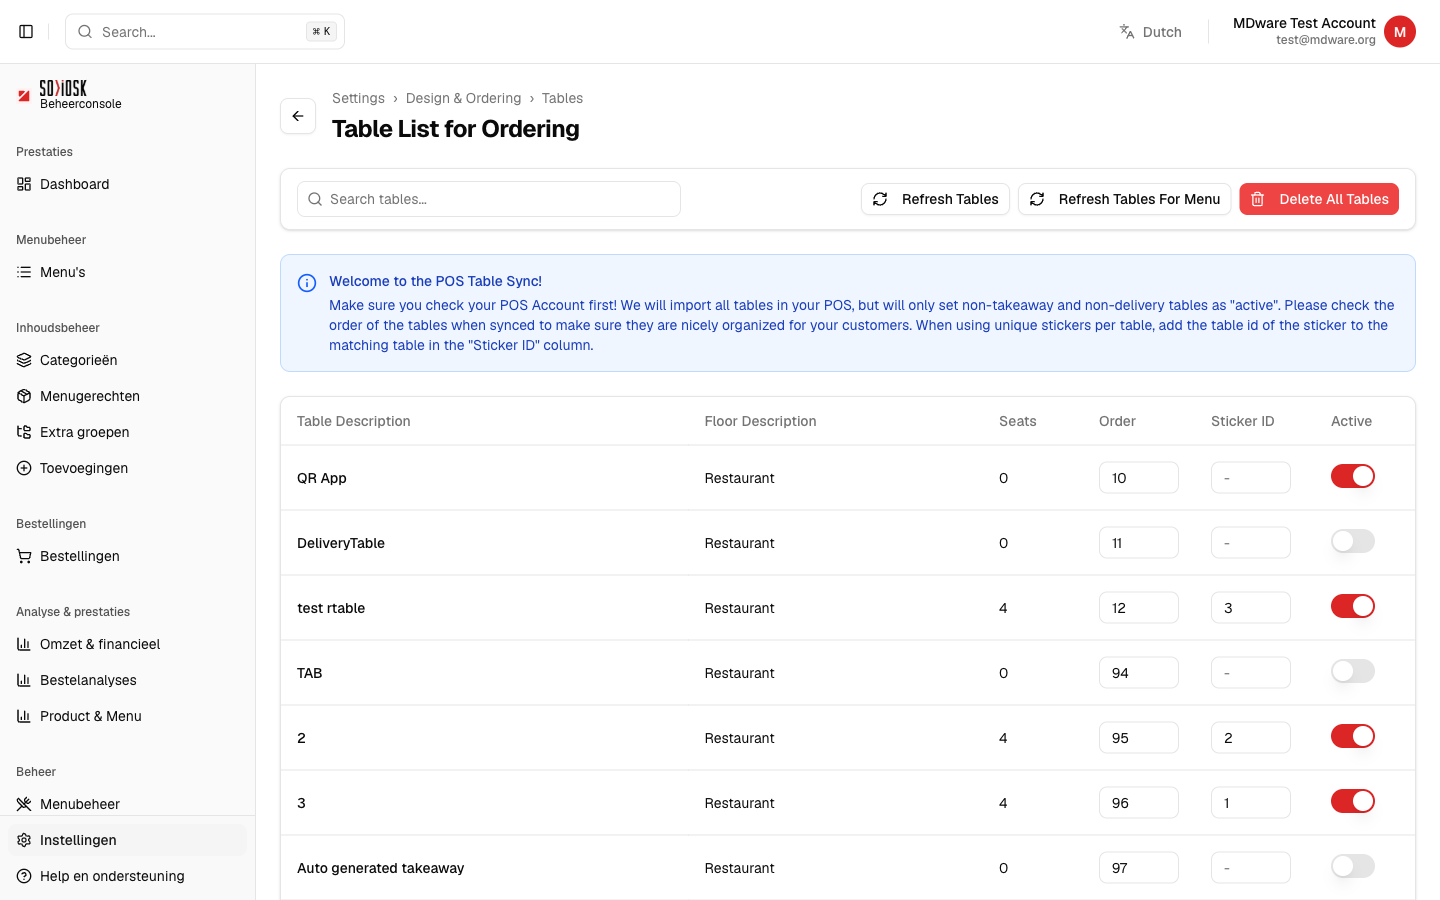Screen dimensions: 1440x900
Task: Click the Menugerechten box icon
Action: (x=24, y=396)
